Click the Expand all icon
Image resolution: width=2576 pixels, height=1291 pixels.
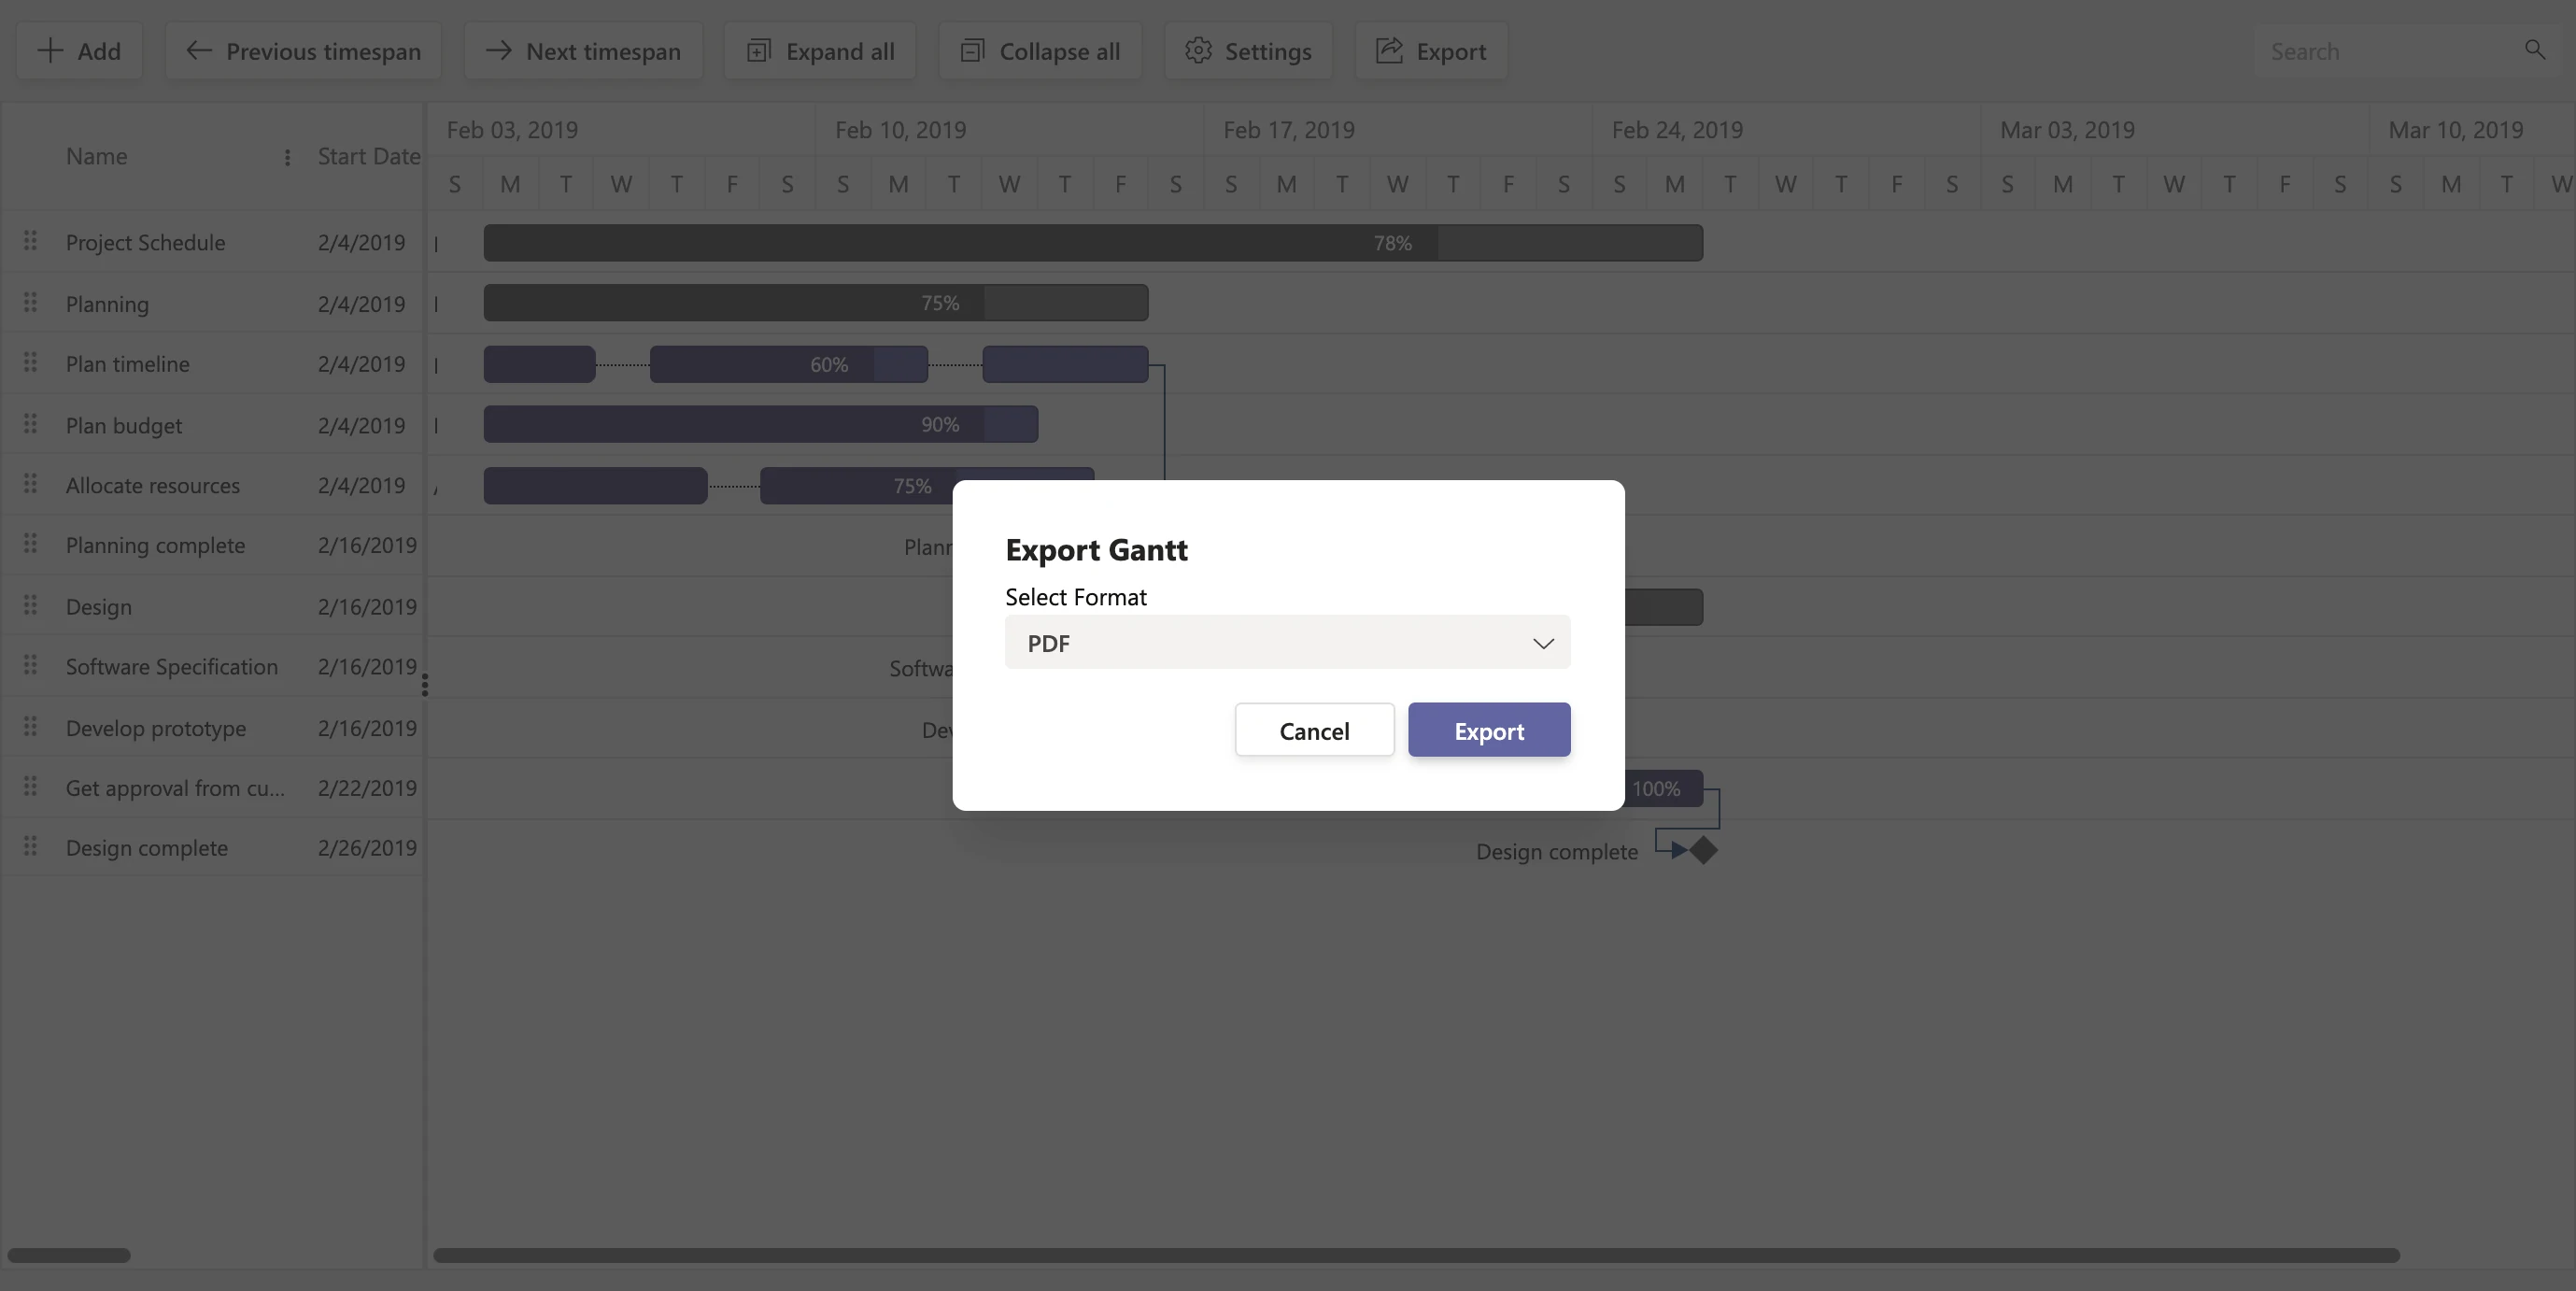(x=759, y=50)
